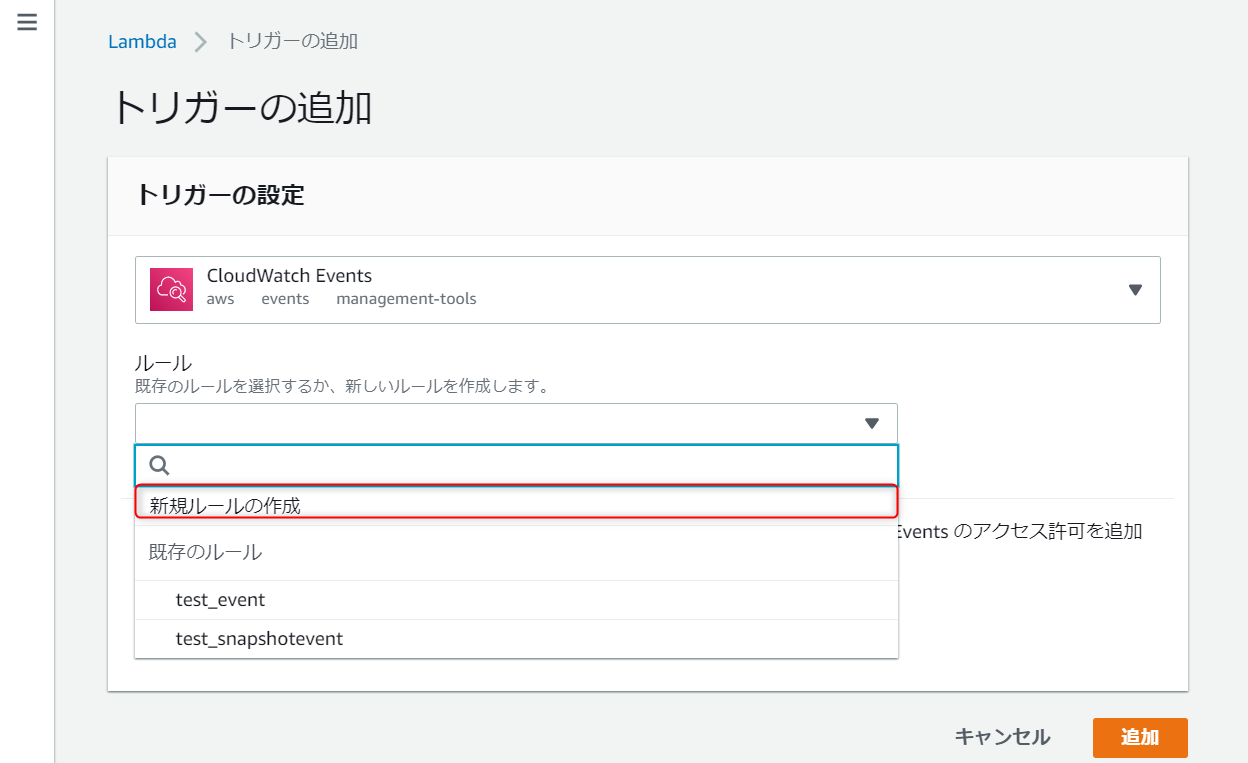Image resolution: width=1248 pixels, height=763 pixels.
Task: Click the CloudWatch Events trigger name
Action: [x=289, y=276]
